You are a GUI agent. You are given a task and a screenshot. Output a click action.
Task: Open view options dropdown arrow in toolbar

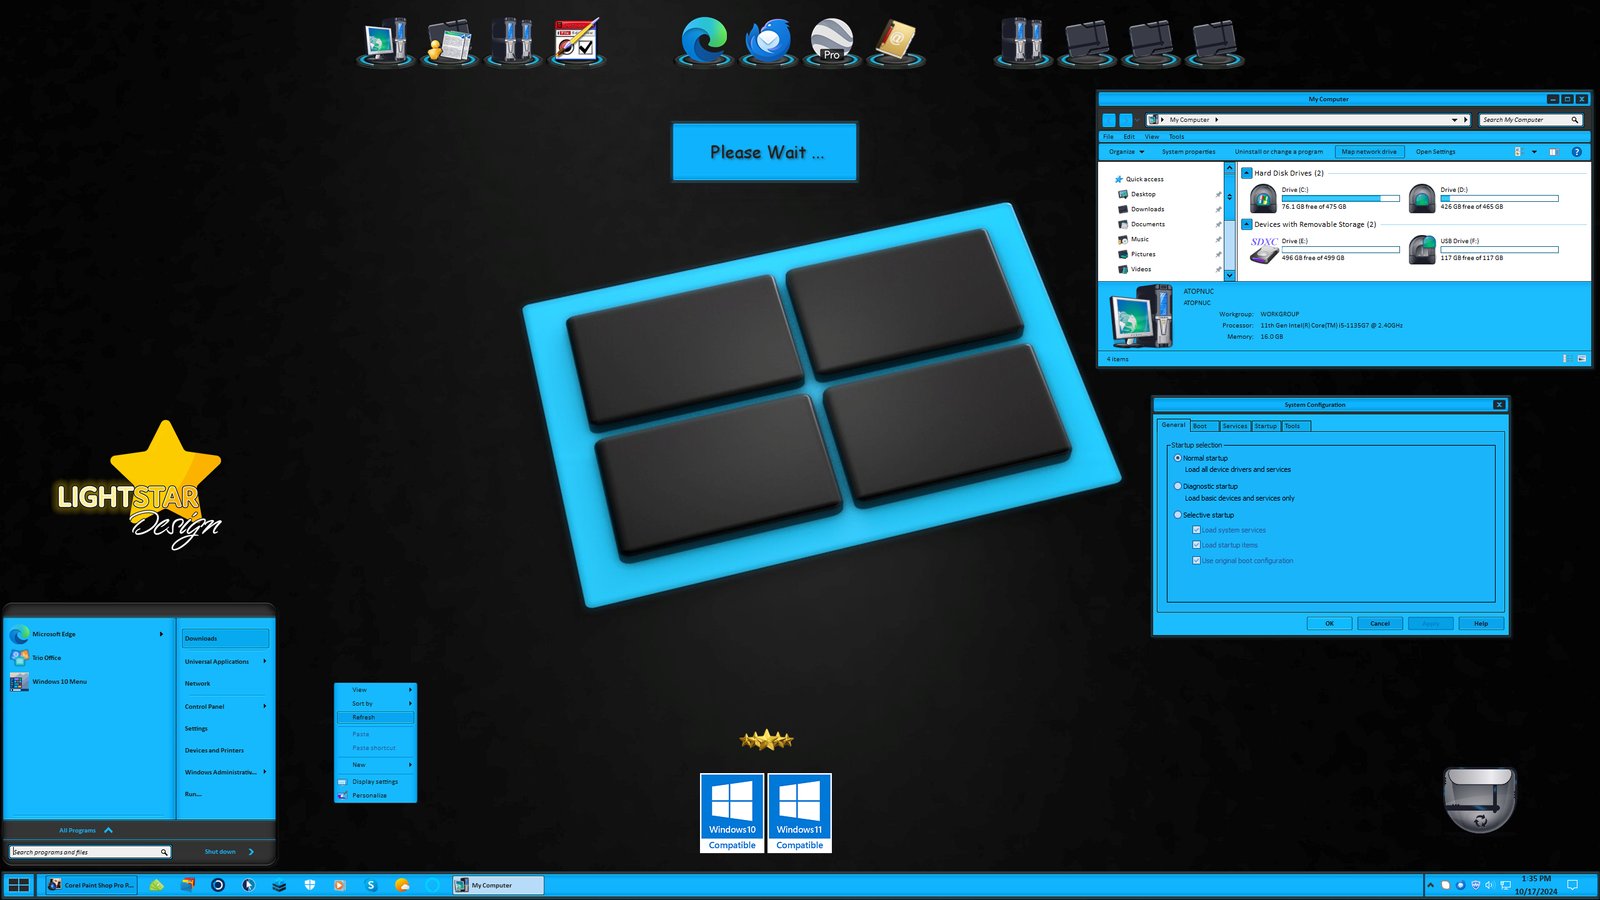pos(1534,152)
